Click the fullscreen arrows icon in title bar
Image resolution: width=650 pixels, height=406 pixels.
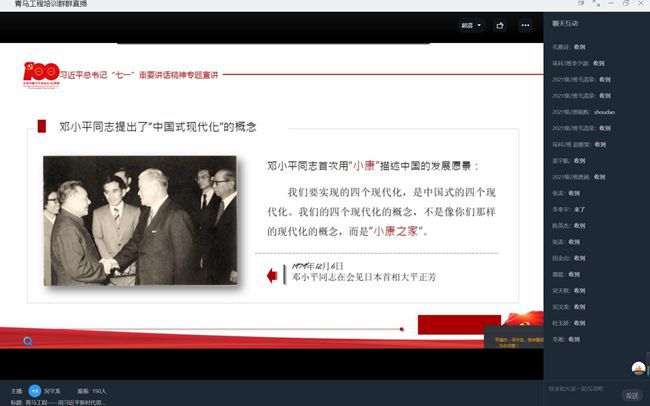pyautogui.click(x=599, y=5)
